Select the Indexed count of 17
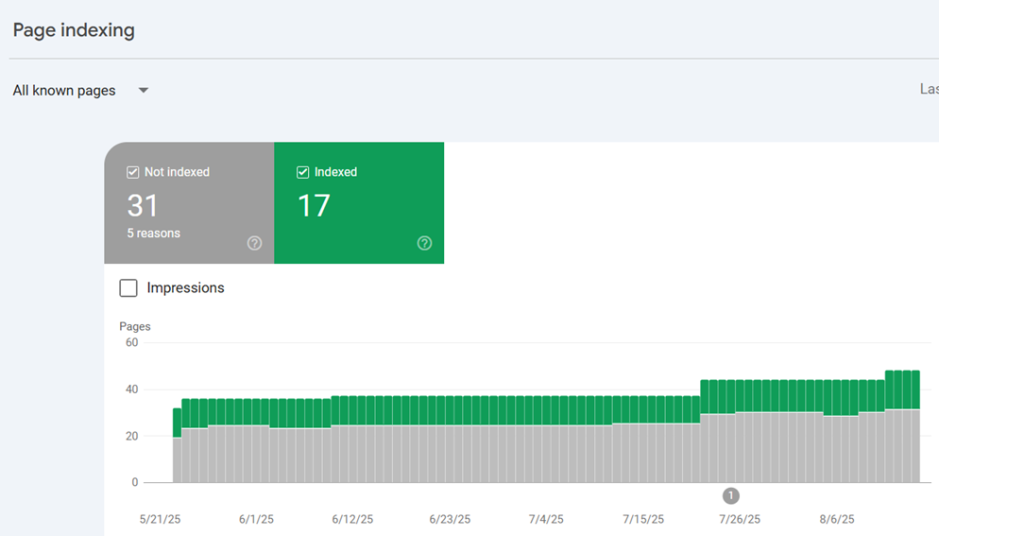 pos(313,206)
